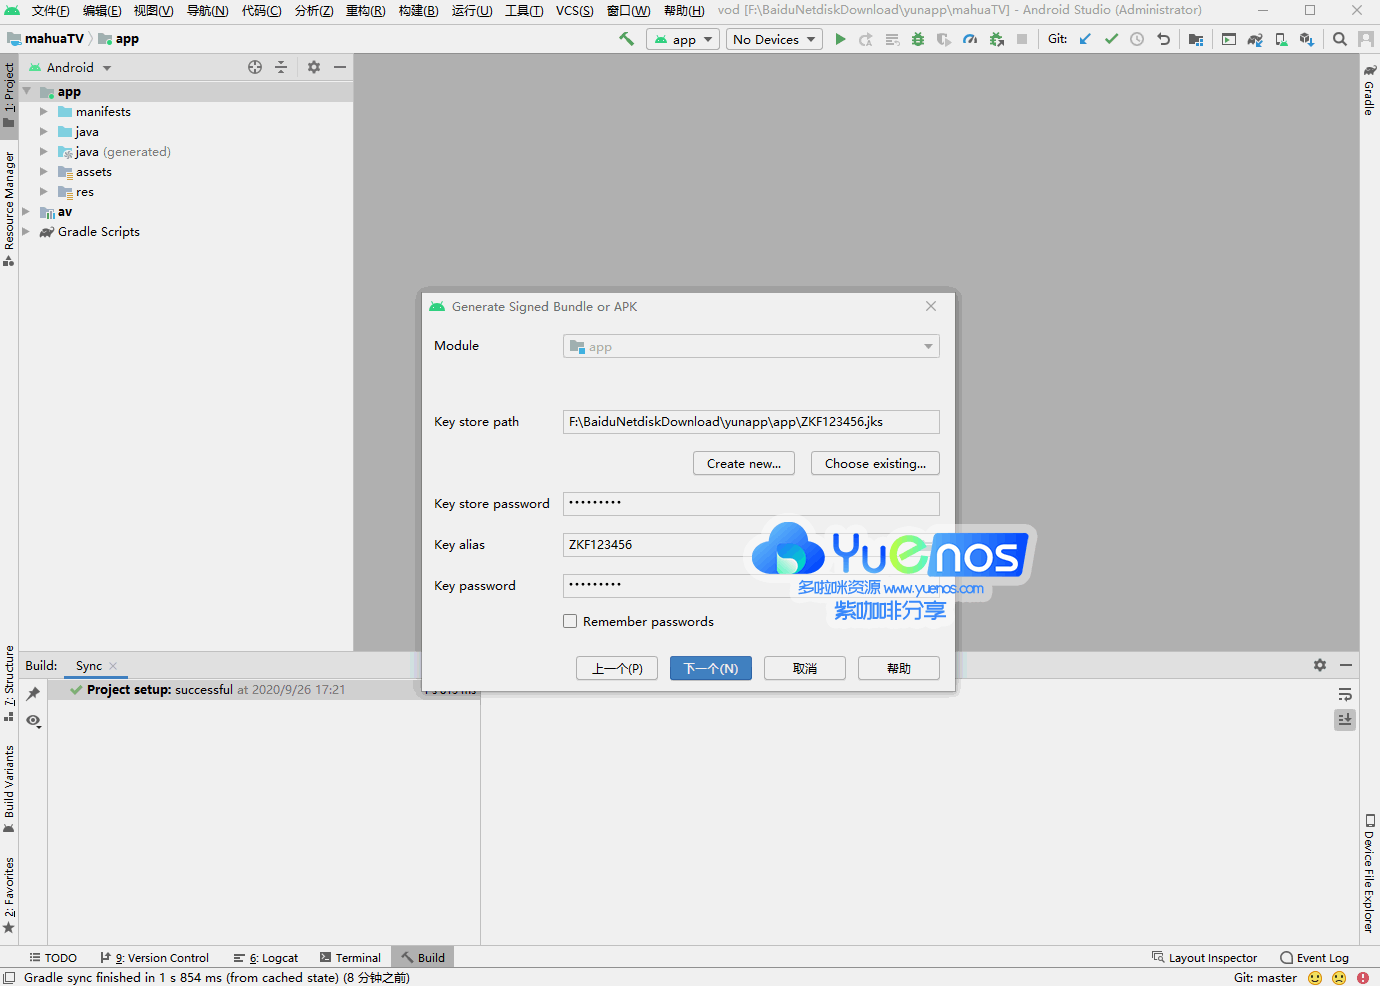The width and height of the screenshot is (1380, 986).
Task: Run the app using the green Run arrow
Action: [840, 39]
